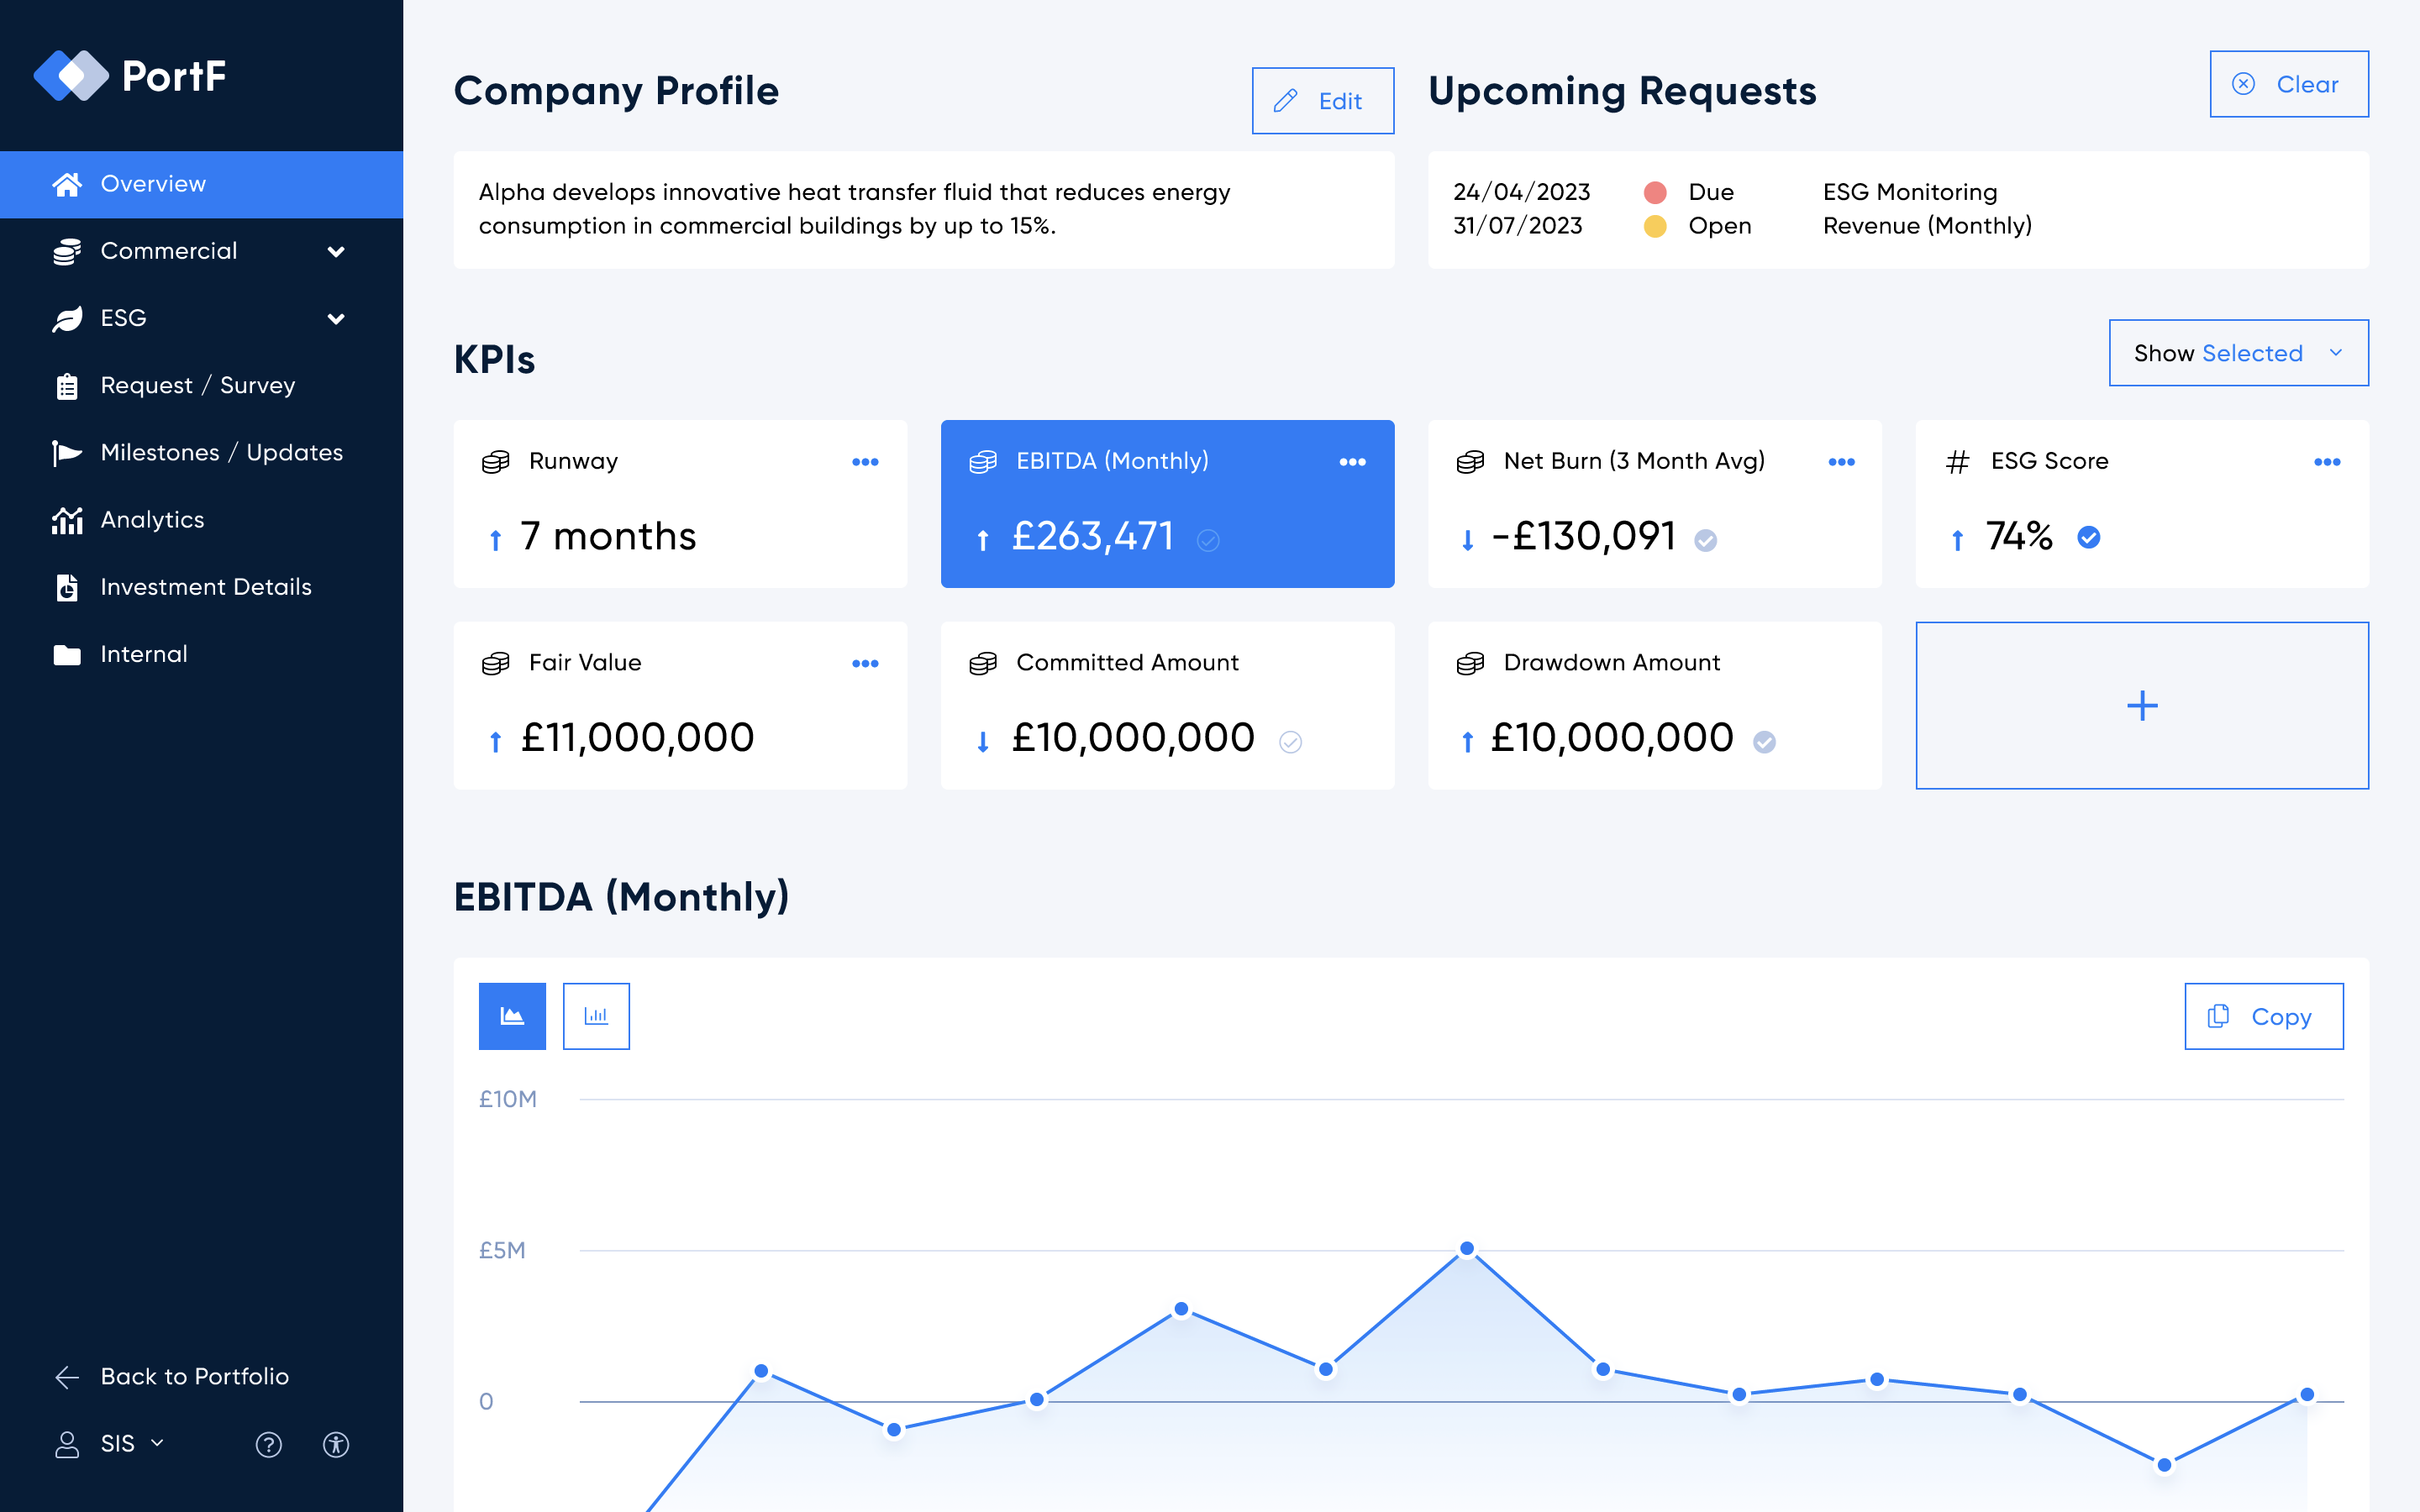
Task: Toggle verified check on ESG Score
Action: (x=2089, y=538)
